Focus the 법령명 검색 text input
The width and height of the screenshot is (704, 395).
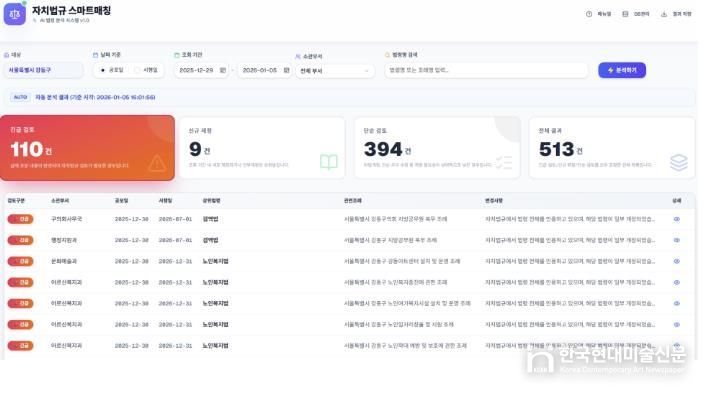click(x=486, y=70)
